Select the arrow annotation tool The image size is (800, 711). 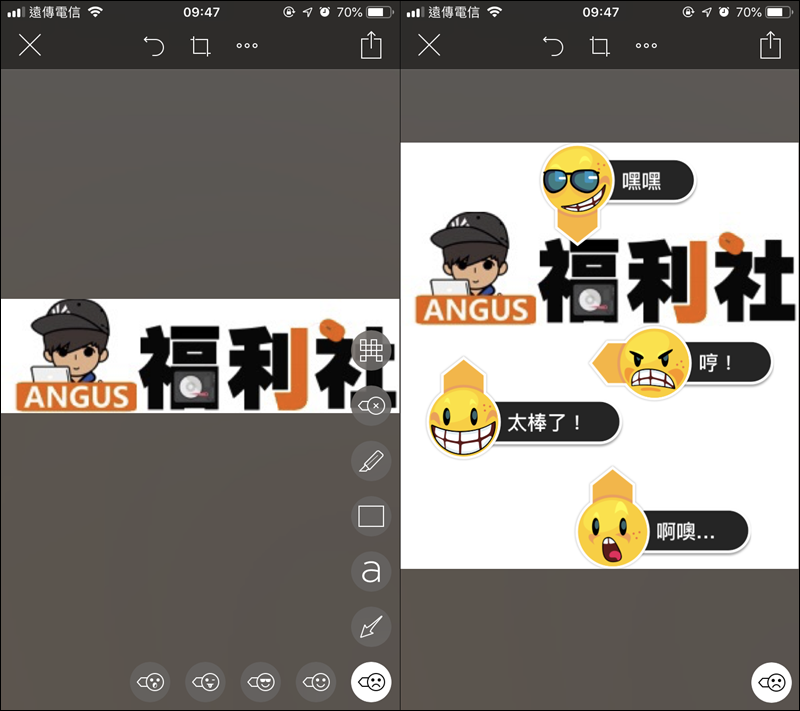[371, 627]
